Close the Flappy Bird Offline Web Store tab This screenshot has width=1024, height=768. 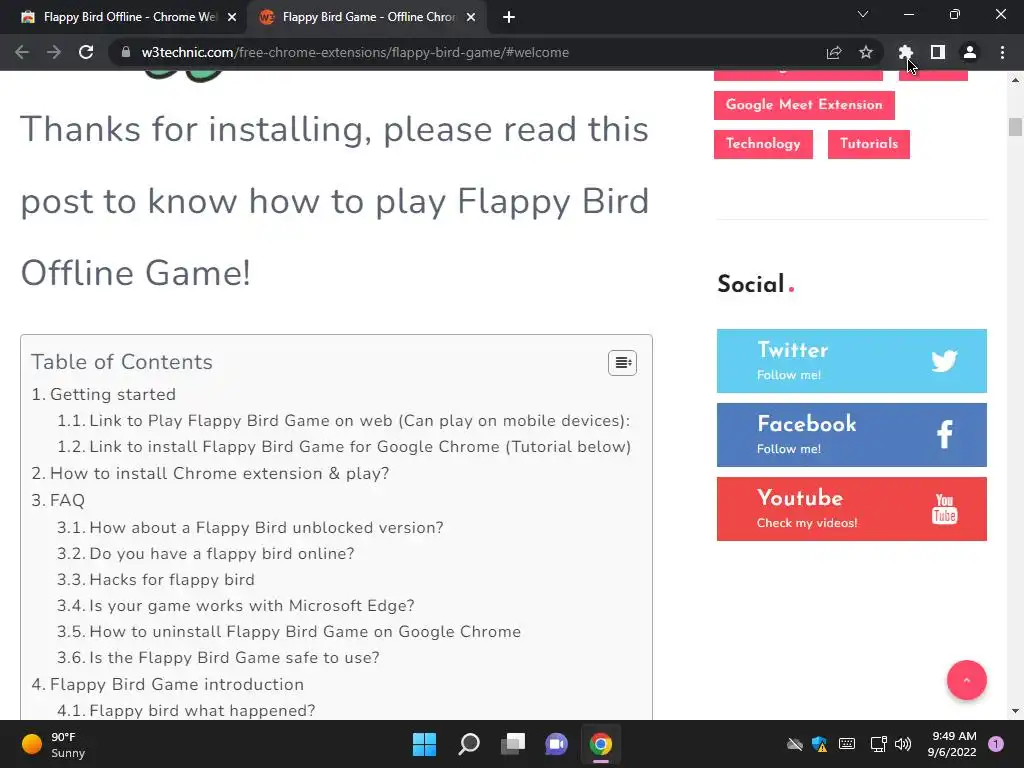pyautogui.click(x=232, y=17)
